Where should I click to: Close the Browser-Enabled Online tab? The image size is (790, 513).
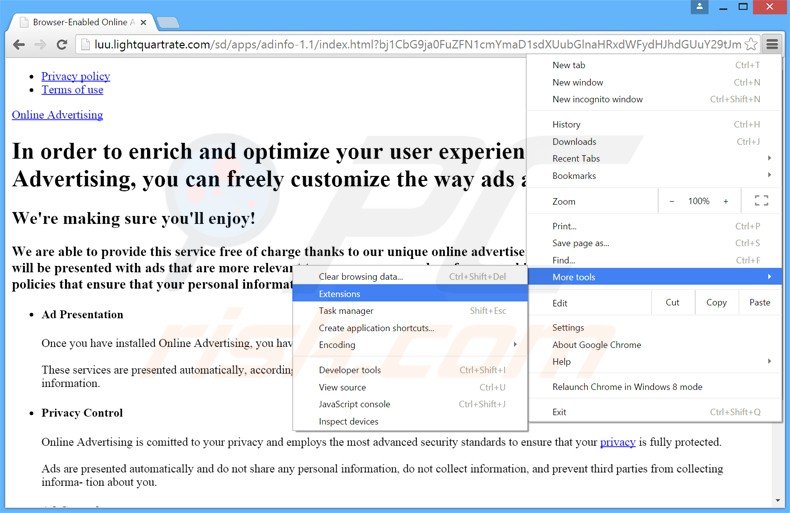coord(144,22)
